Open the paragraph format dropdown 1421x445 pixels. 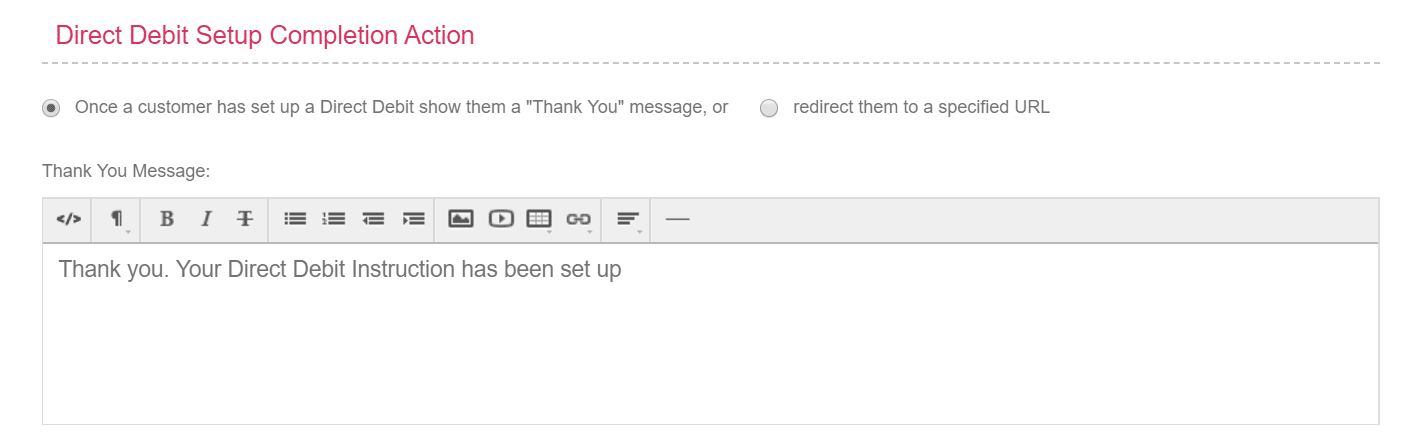pos(118,219)
